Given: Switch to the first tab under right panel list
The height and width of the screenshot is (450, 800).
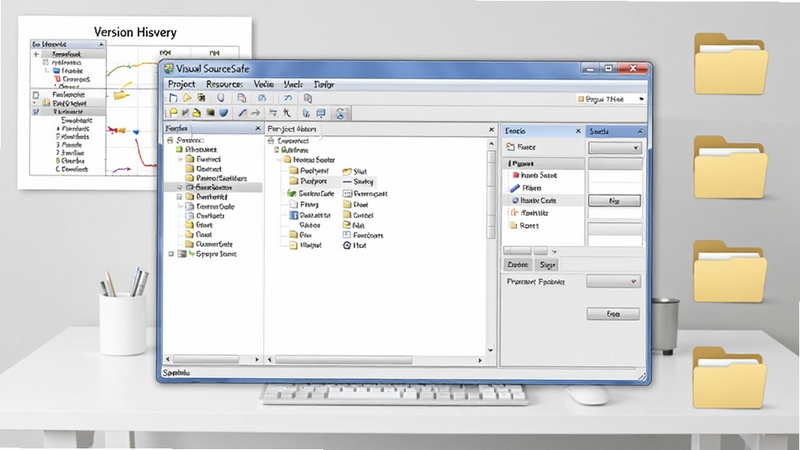Looking at the screenshot, I should point(517,265).
